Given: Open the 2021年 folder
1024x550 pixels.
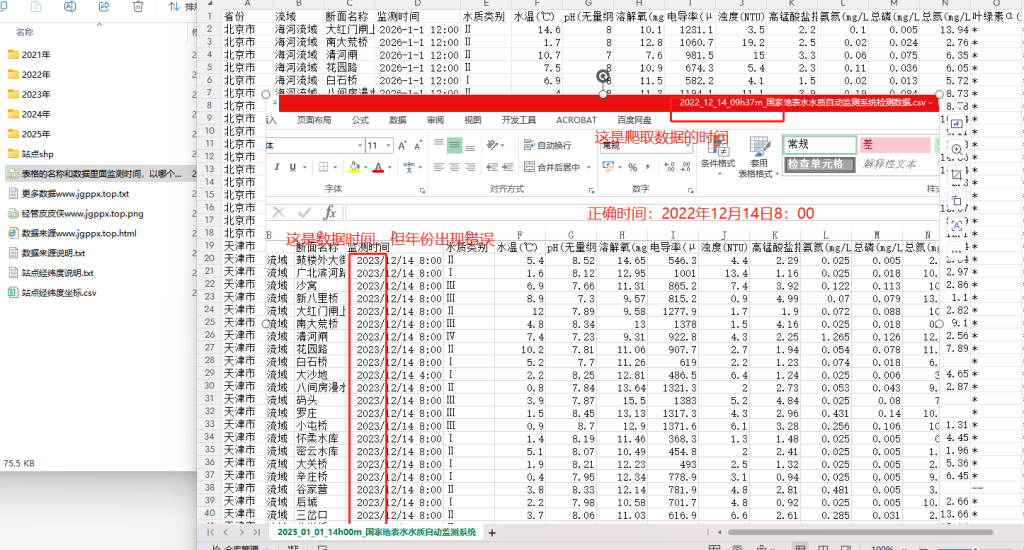Looking at the screenshot, I should [x=29, y=55].
